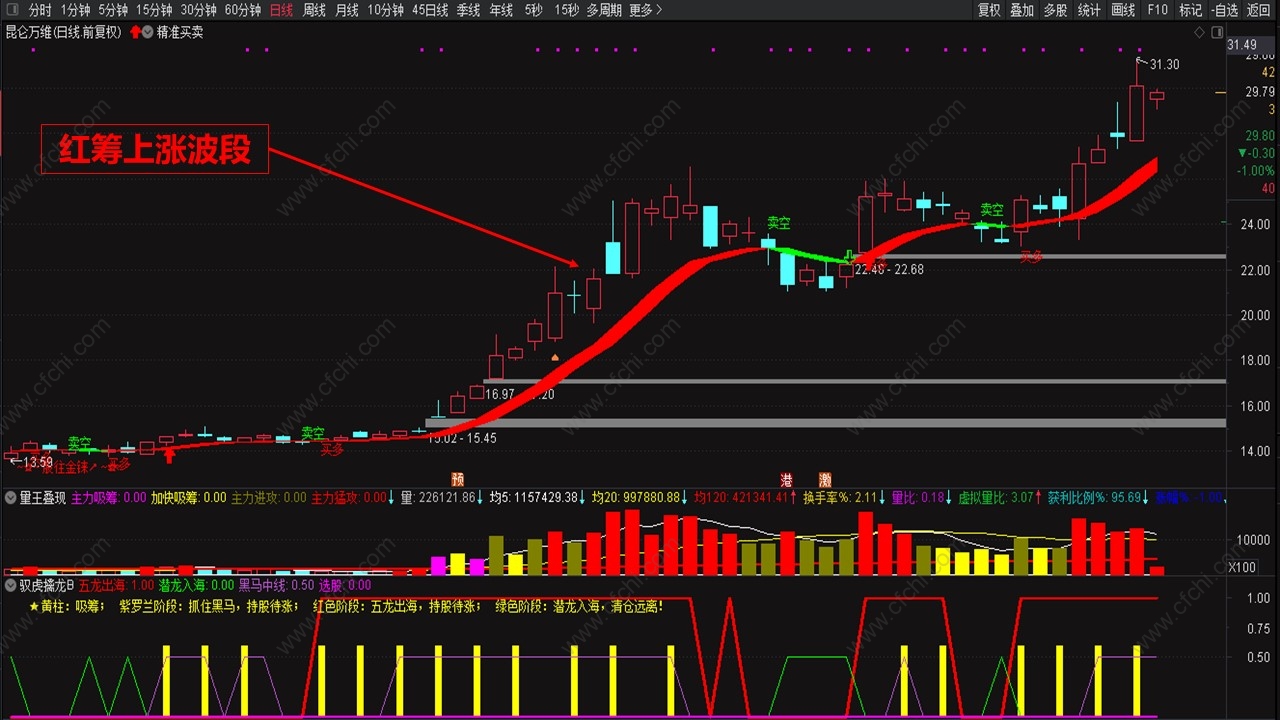Click the orange triangle marker below candles

[x=555, y=356]
